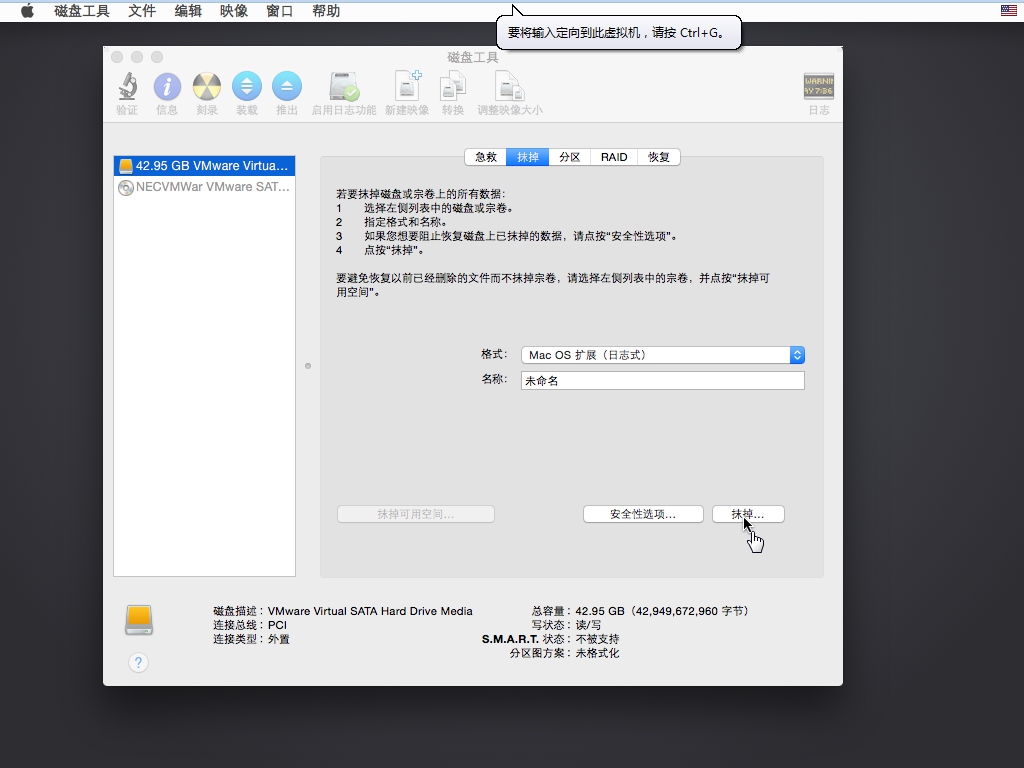The width and height of the screenshot is (1024, 768).
Task: Open the Info (信息) toolbar icon
Action: point(167,86)
